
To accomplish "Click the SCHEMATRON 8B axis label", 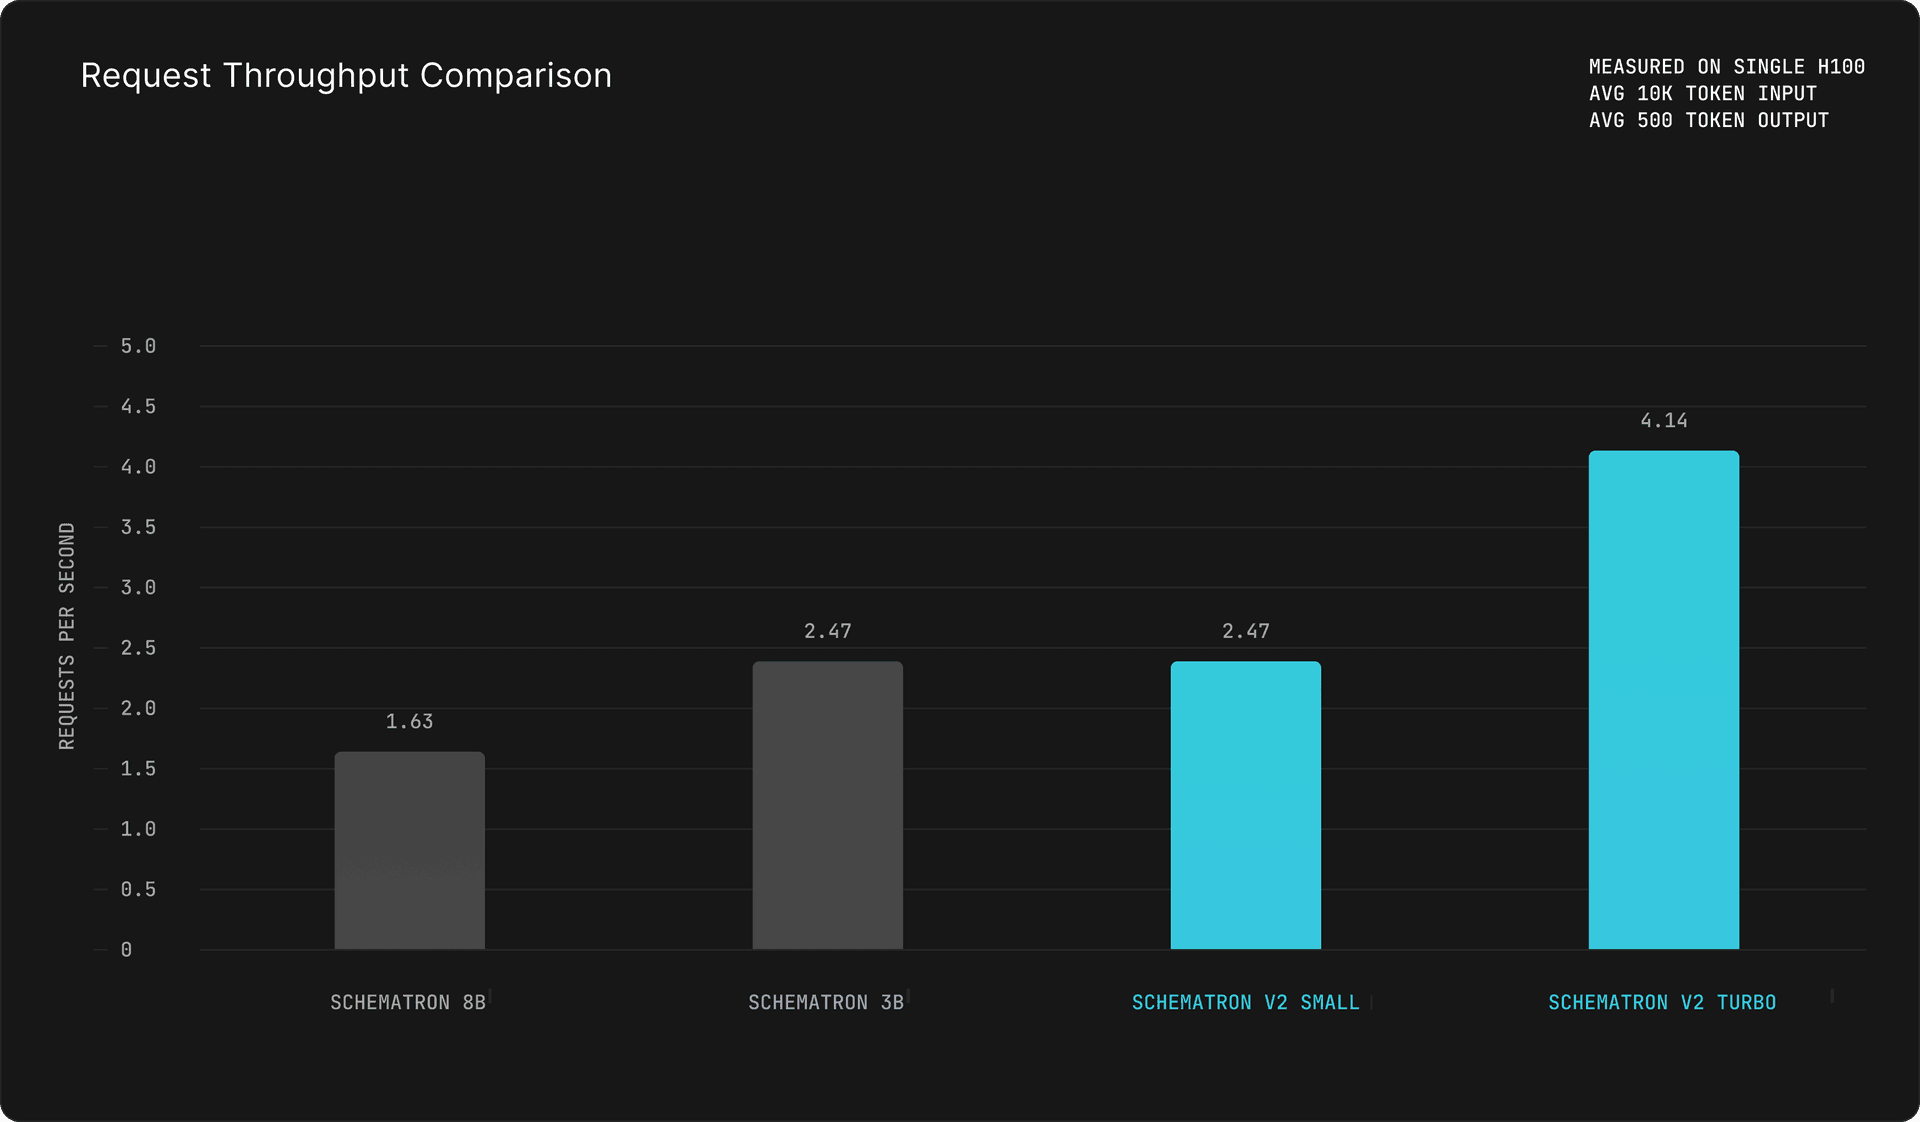I will click(408, 1002).
